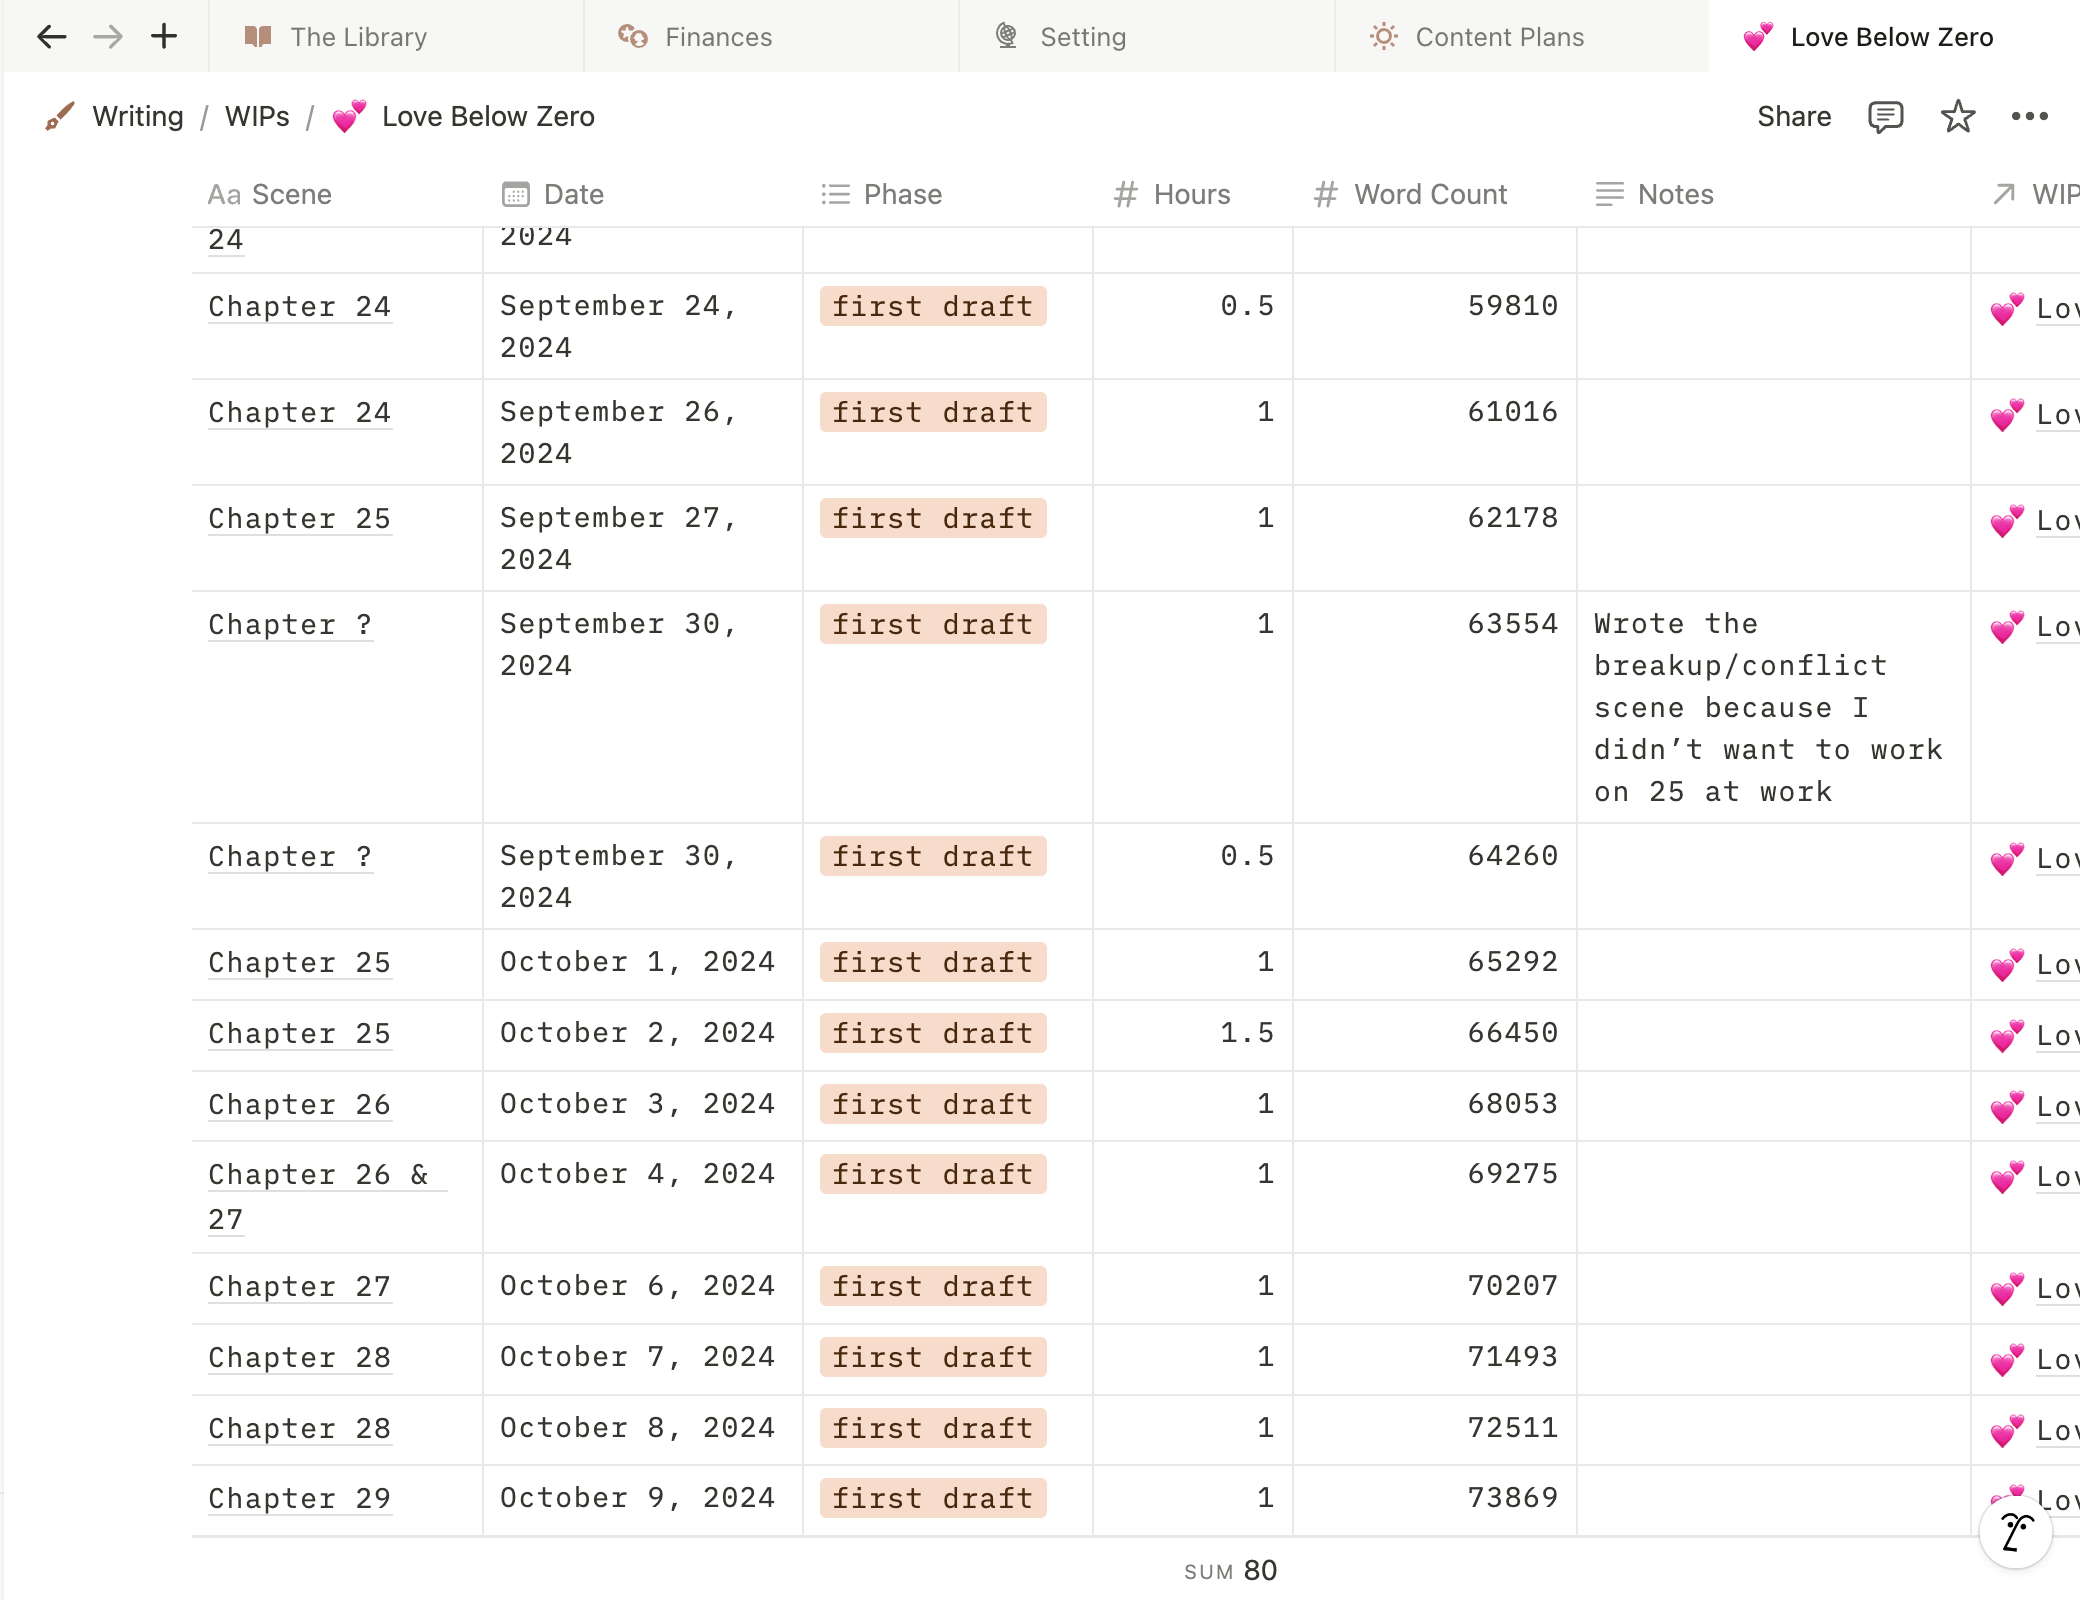Screen dimensions: 2084x1600
Task: Click the Hours SUM 80 calculation
Action: pos(1230,1570)
